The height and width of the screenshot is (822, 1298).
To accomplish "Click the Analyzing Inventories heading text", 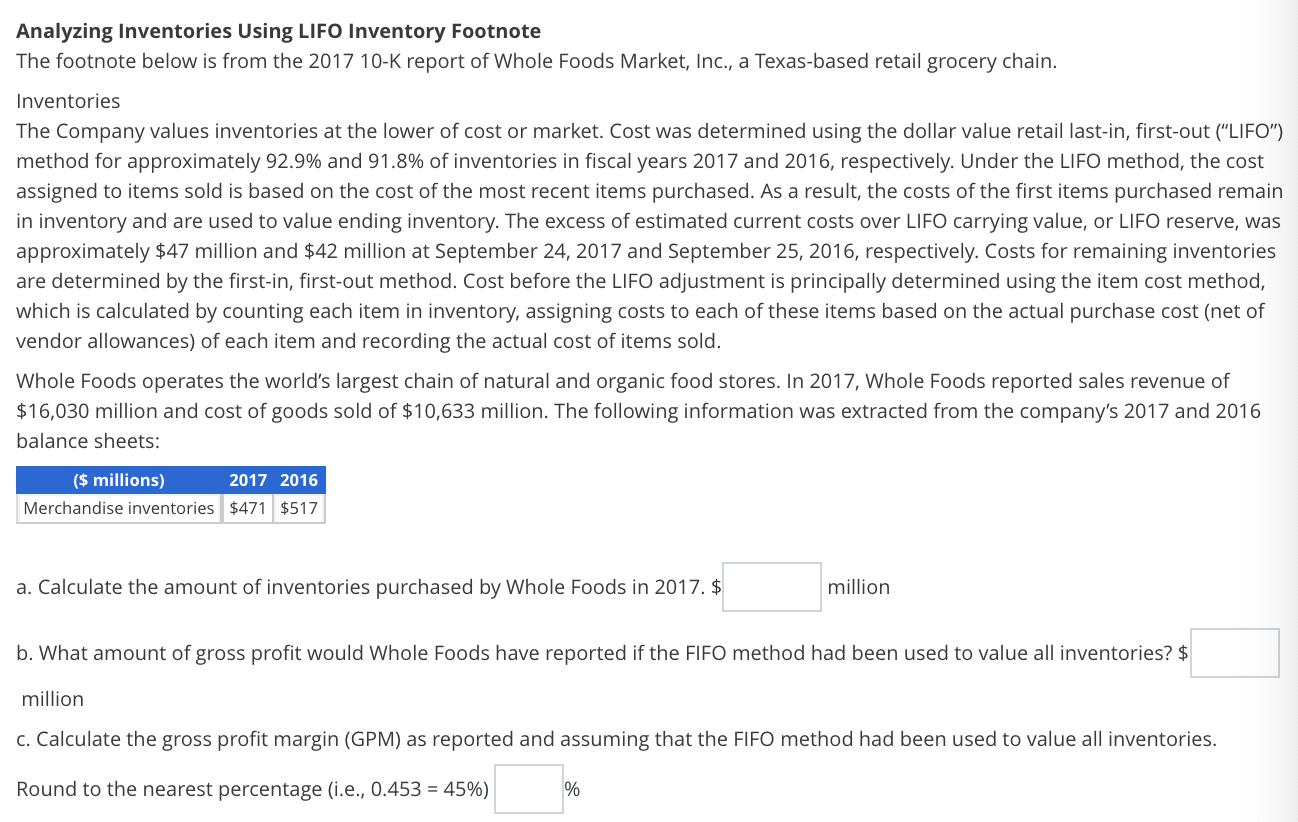I will pyautogui.click(x=278, y=31).
